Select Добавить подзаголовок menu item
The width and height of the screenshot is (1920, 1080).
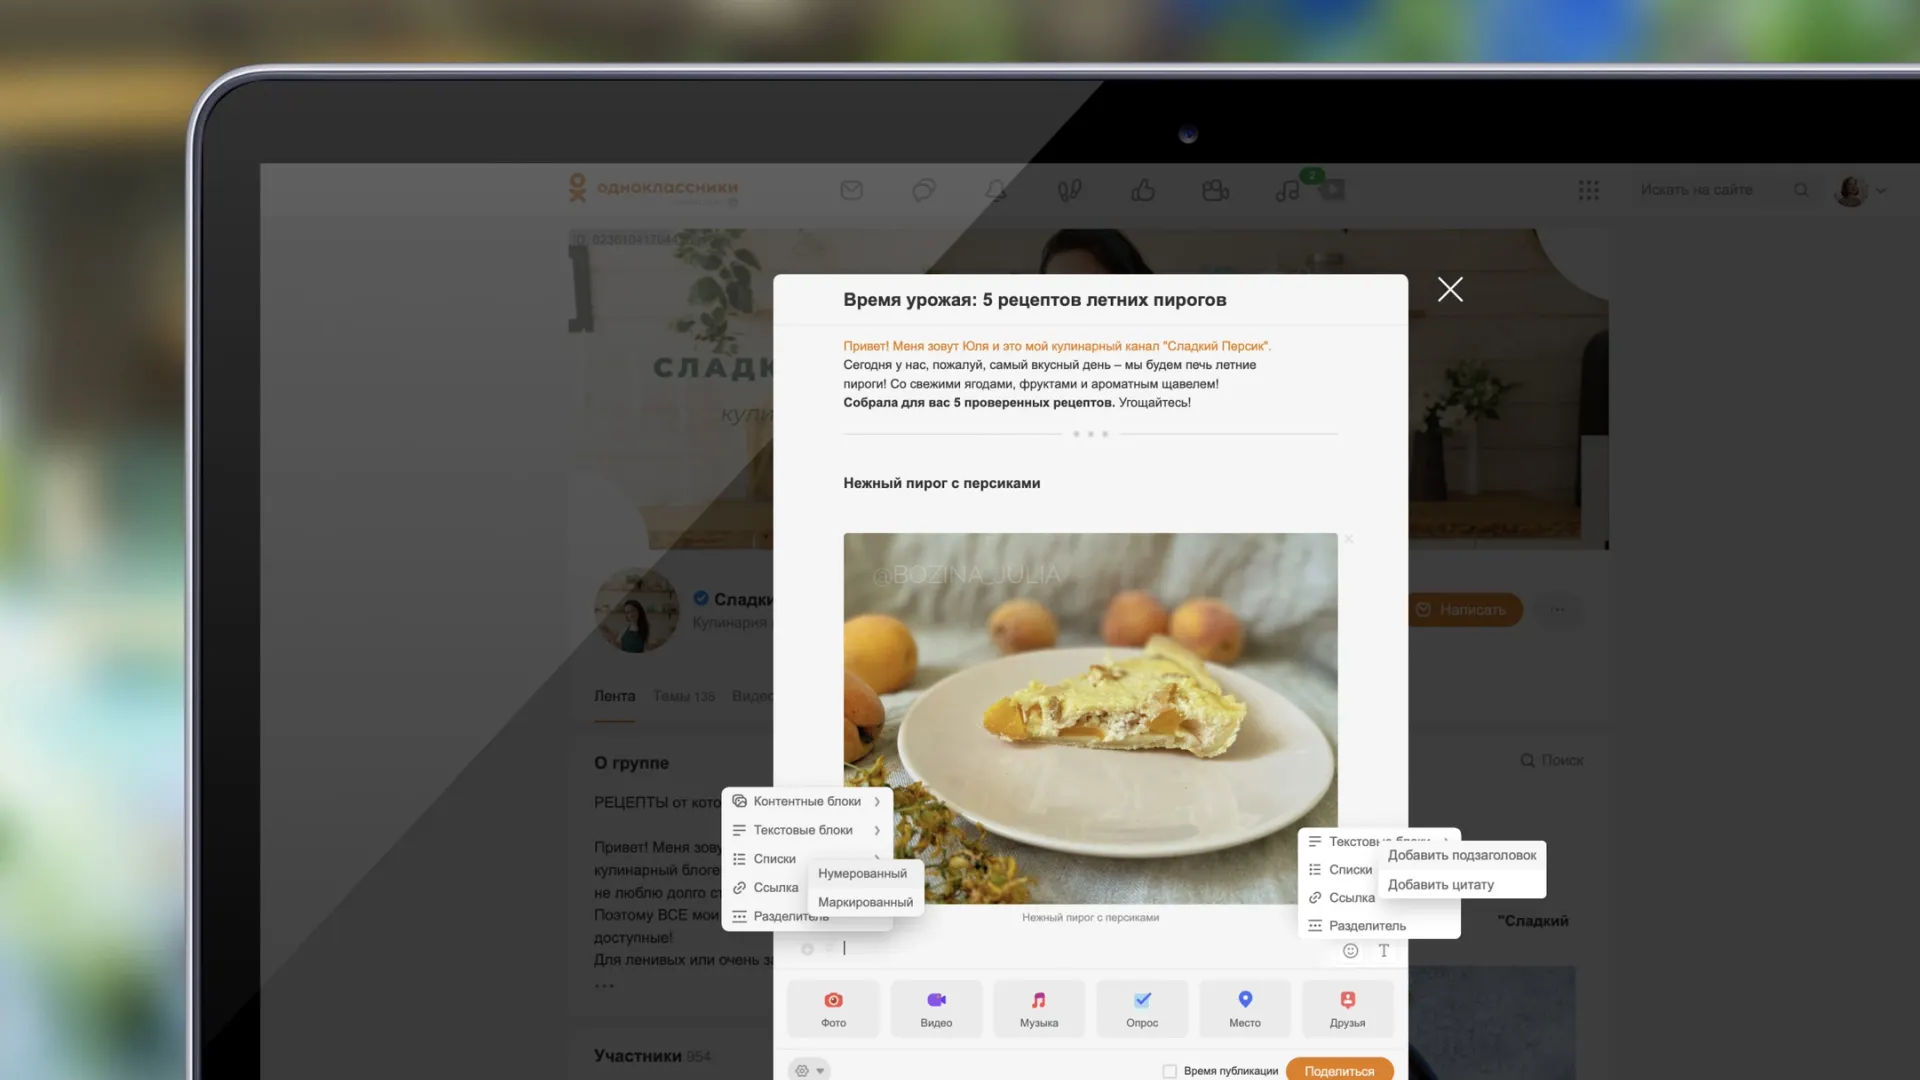[x=1461, y=855]
